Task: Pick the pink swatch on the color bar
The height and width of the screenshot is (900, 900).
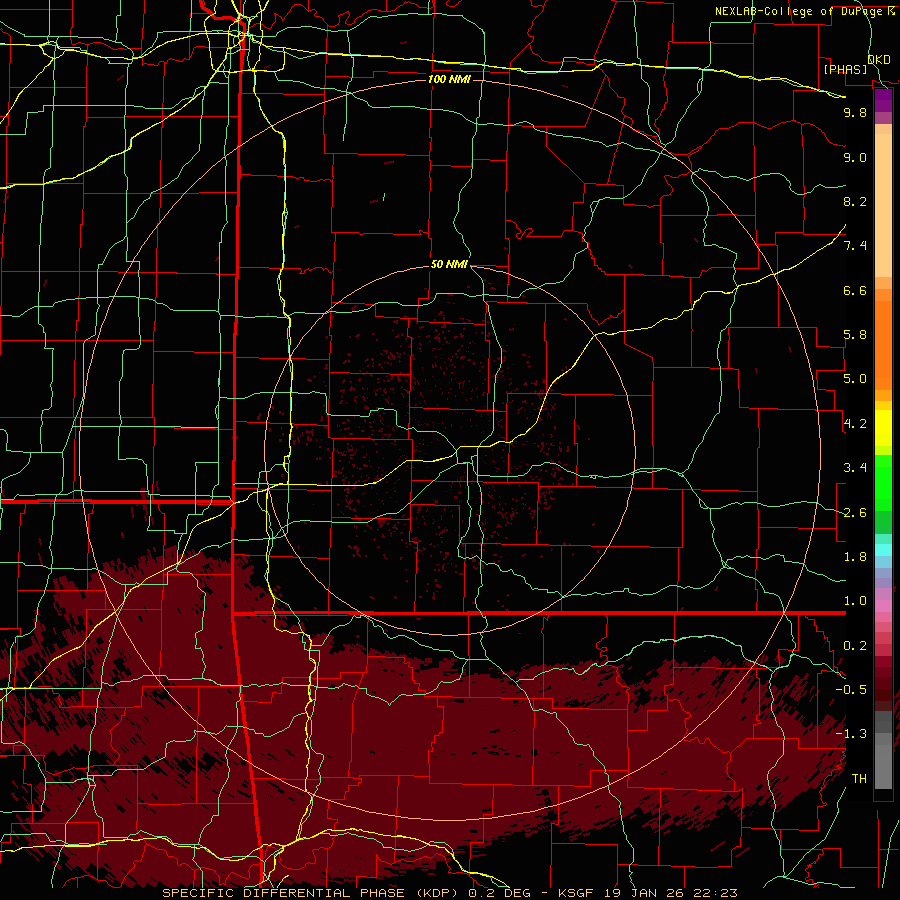Action: [x=883, y=606]
